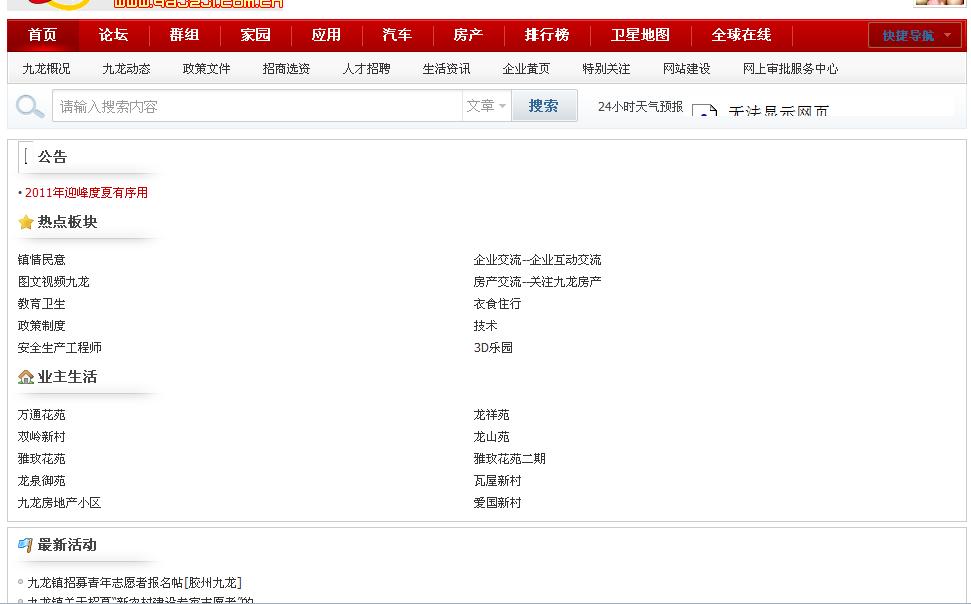Open the 九龙房地产小区 link
The width and height of the screenshot is (971, 604).
click(59, 503)
